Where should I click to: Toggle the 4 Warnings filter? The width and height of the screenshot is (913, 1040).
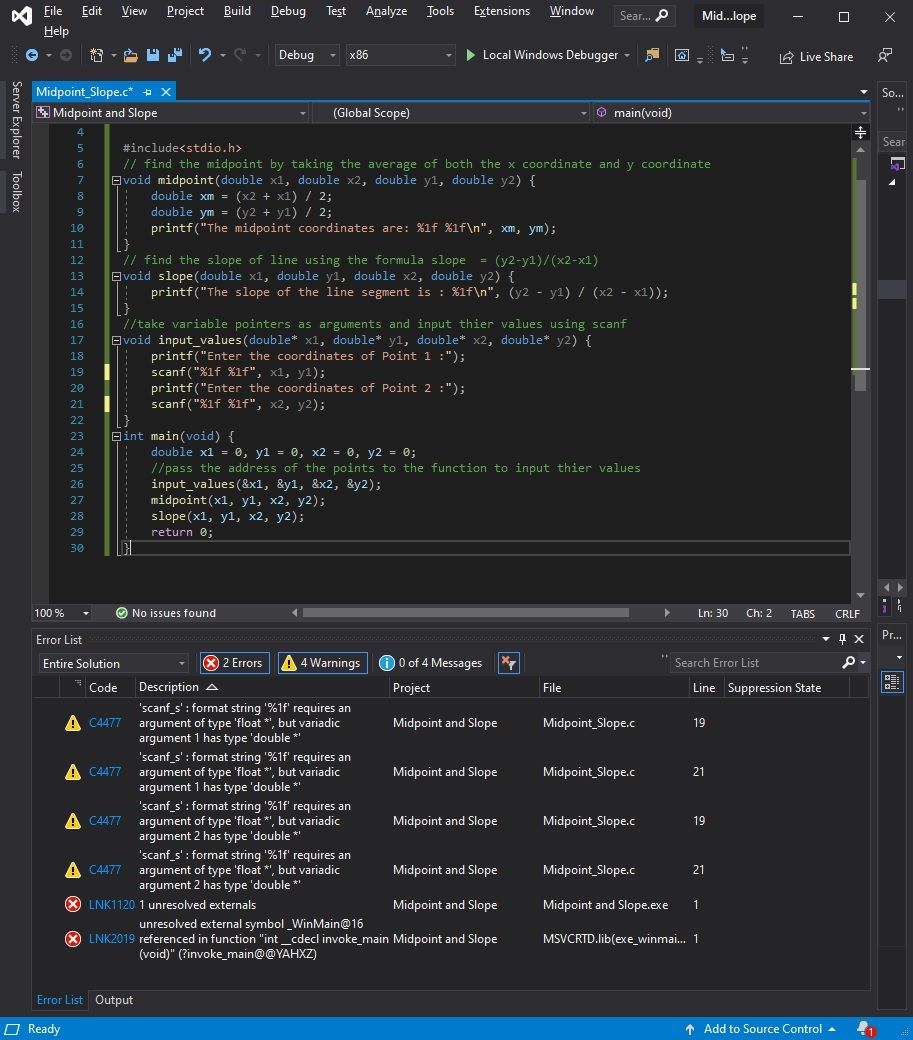322,663
